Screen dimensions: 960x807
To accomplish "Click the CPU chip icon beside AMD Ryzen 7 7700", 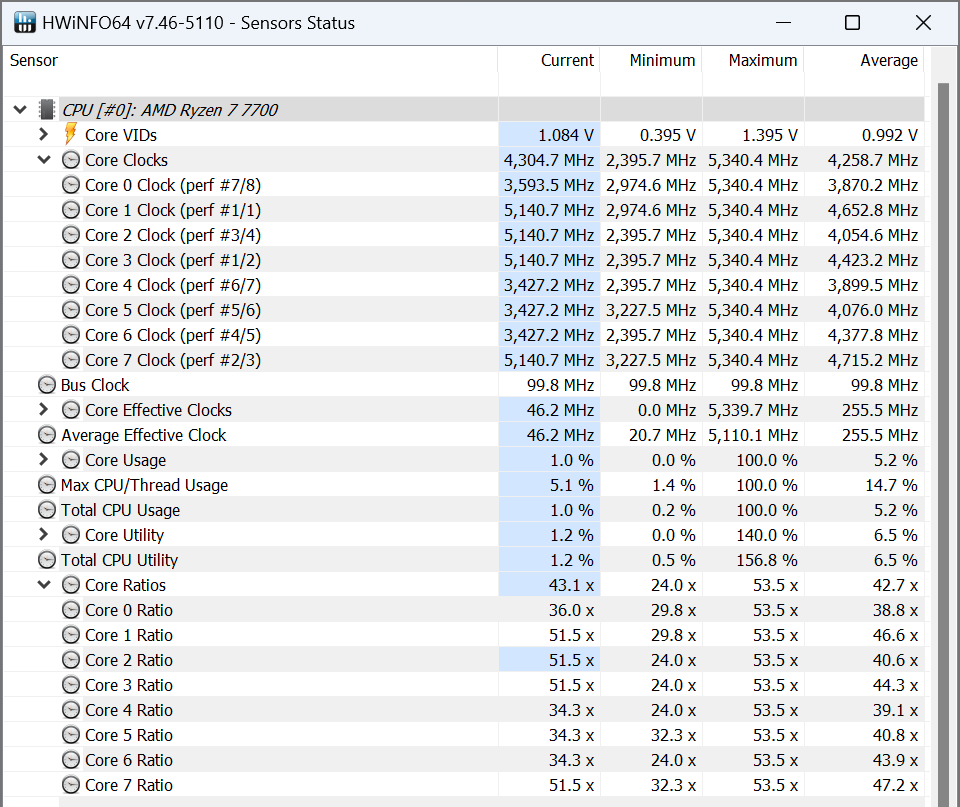I will (x=47, y=110).
